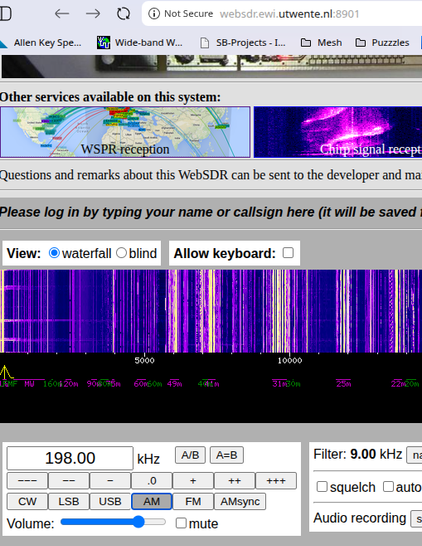Click the 25m band label
This screenshot has height=546, width=422.
click(x=344, y=384)
